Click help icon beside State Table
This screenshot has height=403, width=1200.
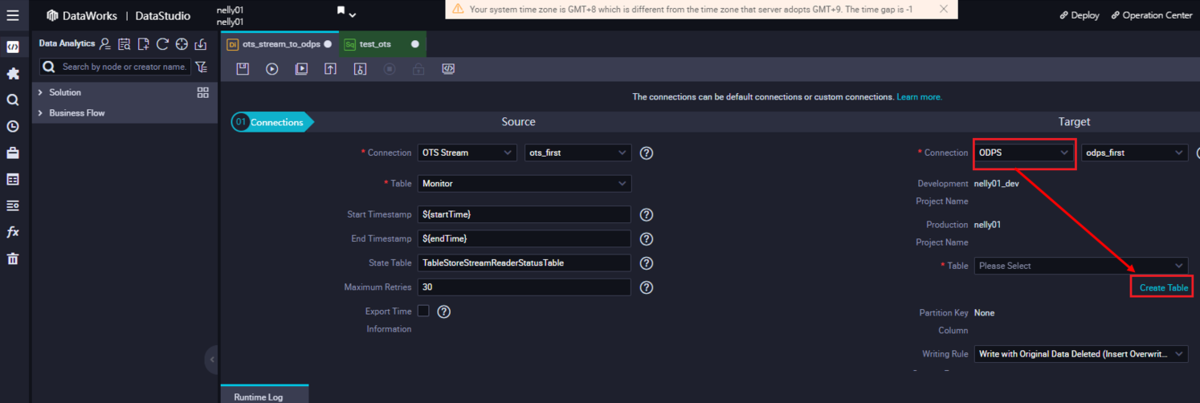tap(647, 263)
